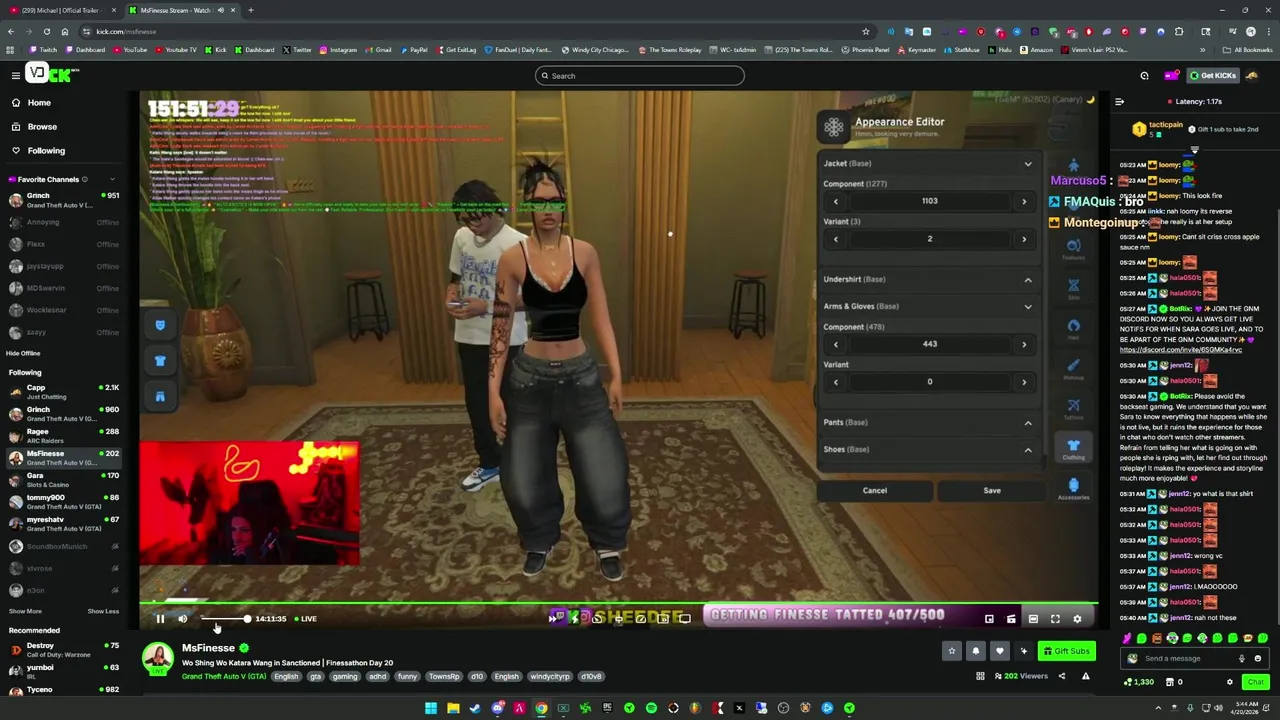Image resolution: width=1280 pixels, height=720 pixels.
Task: Toggle the star favorite channel button
Action: 951,651
